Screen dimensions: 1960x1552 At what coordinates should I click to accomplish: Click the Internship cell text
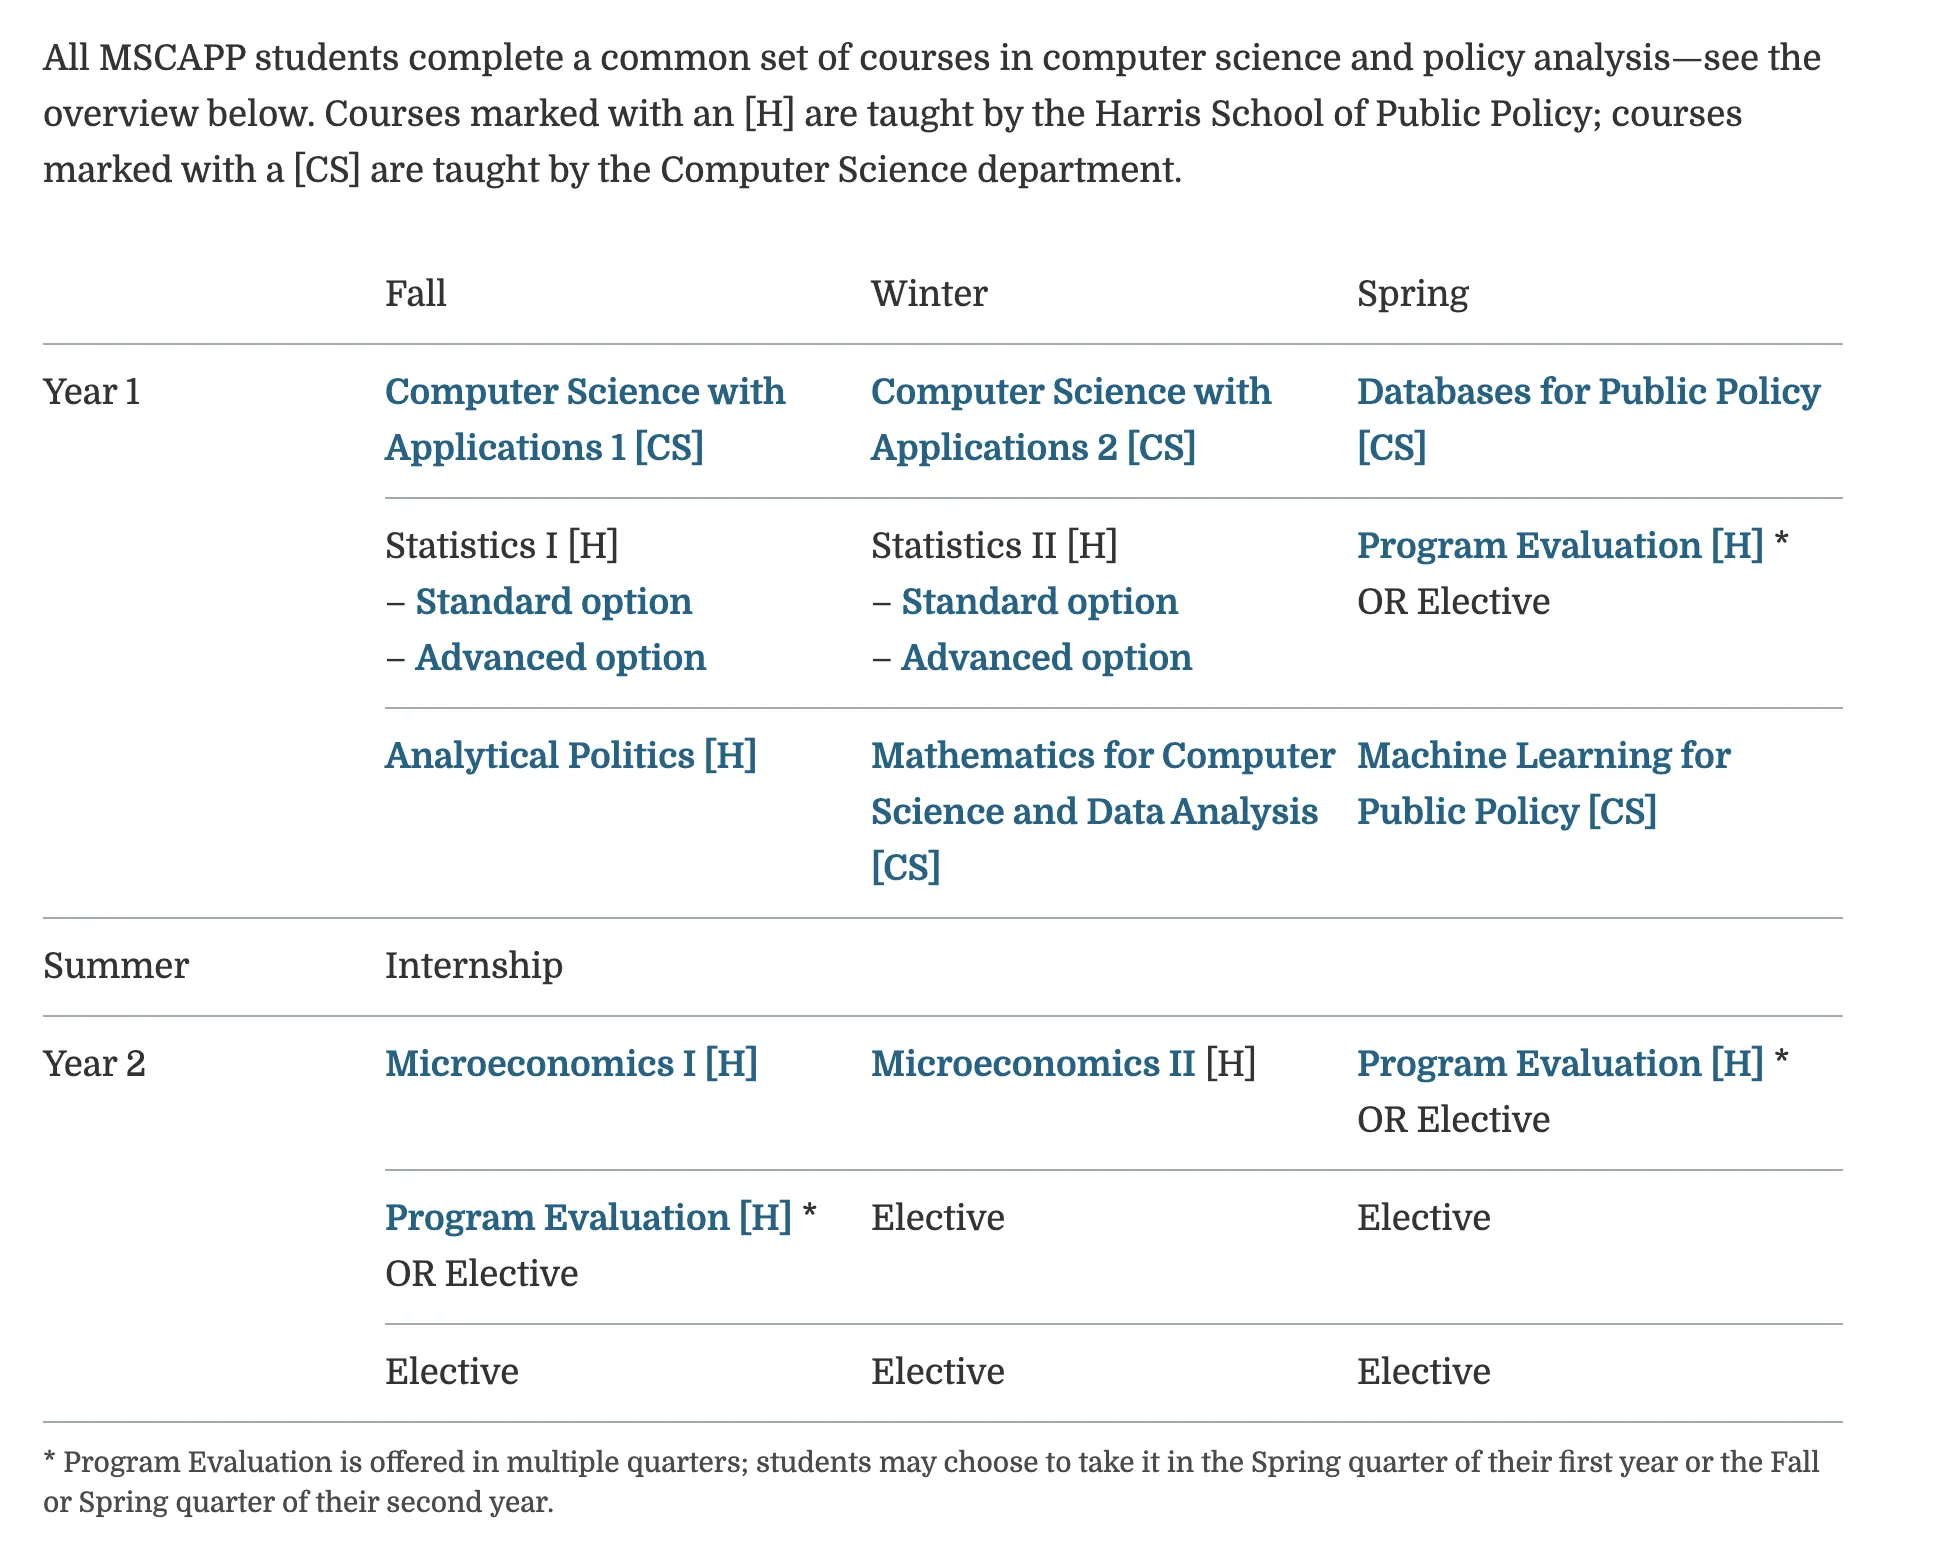point(473,966)
